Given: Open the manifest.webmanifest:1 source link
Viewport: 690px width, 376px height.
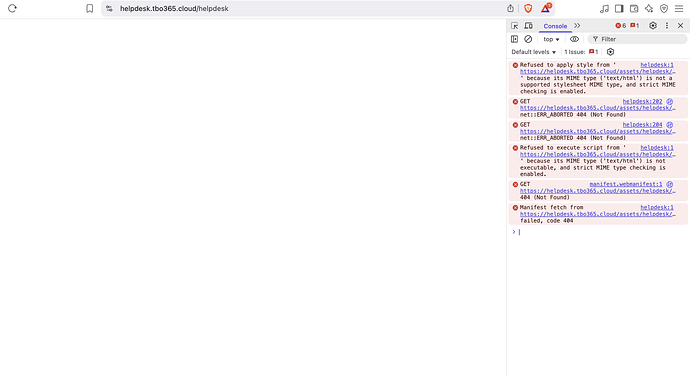Looking at the screenshot, I should click(626, 184).
